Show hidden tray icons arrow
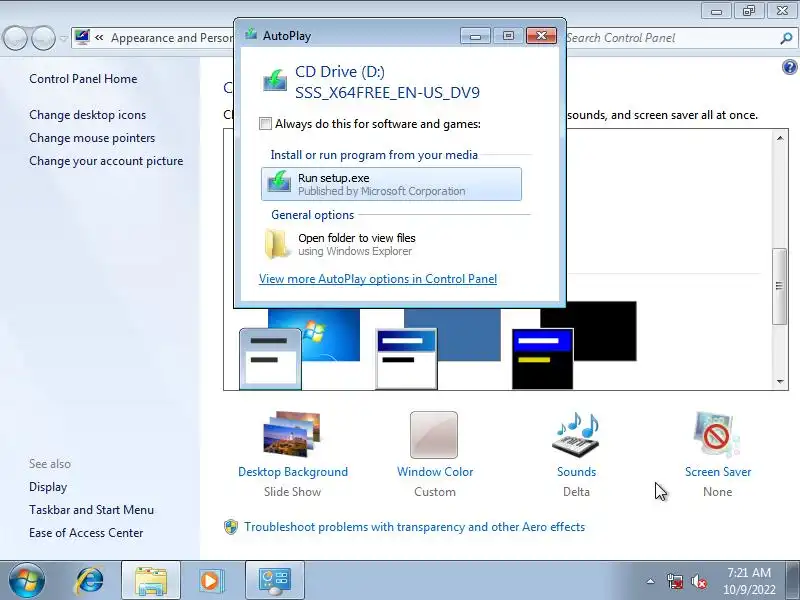Screen dimensions: 800x600 coord(651,581)
